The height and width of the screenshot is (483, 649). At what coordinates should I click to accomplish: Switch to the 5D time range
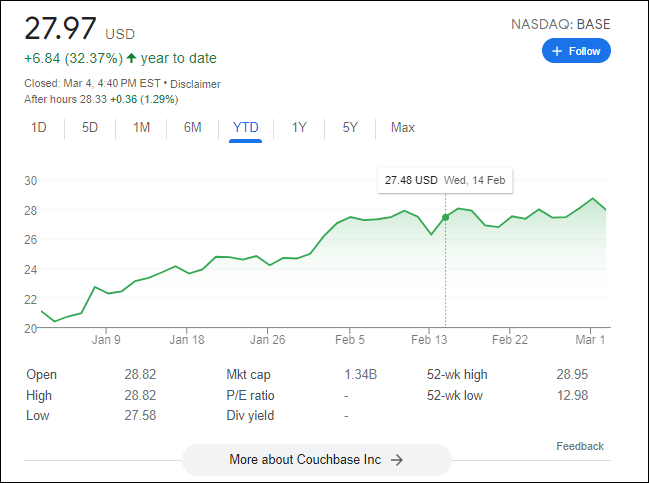click(90, 128)
